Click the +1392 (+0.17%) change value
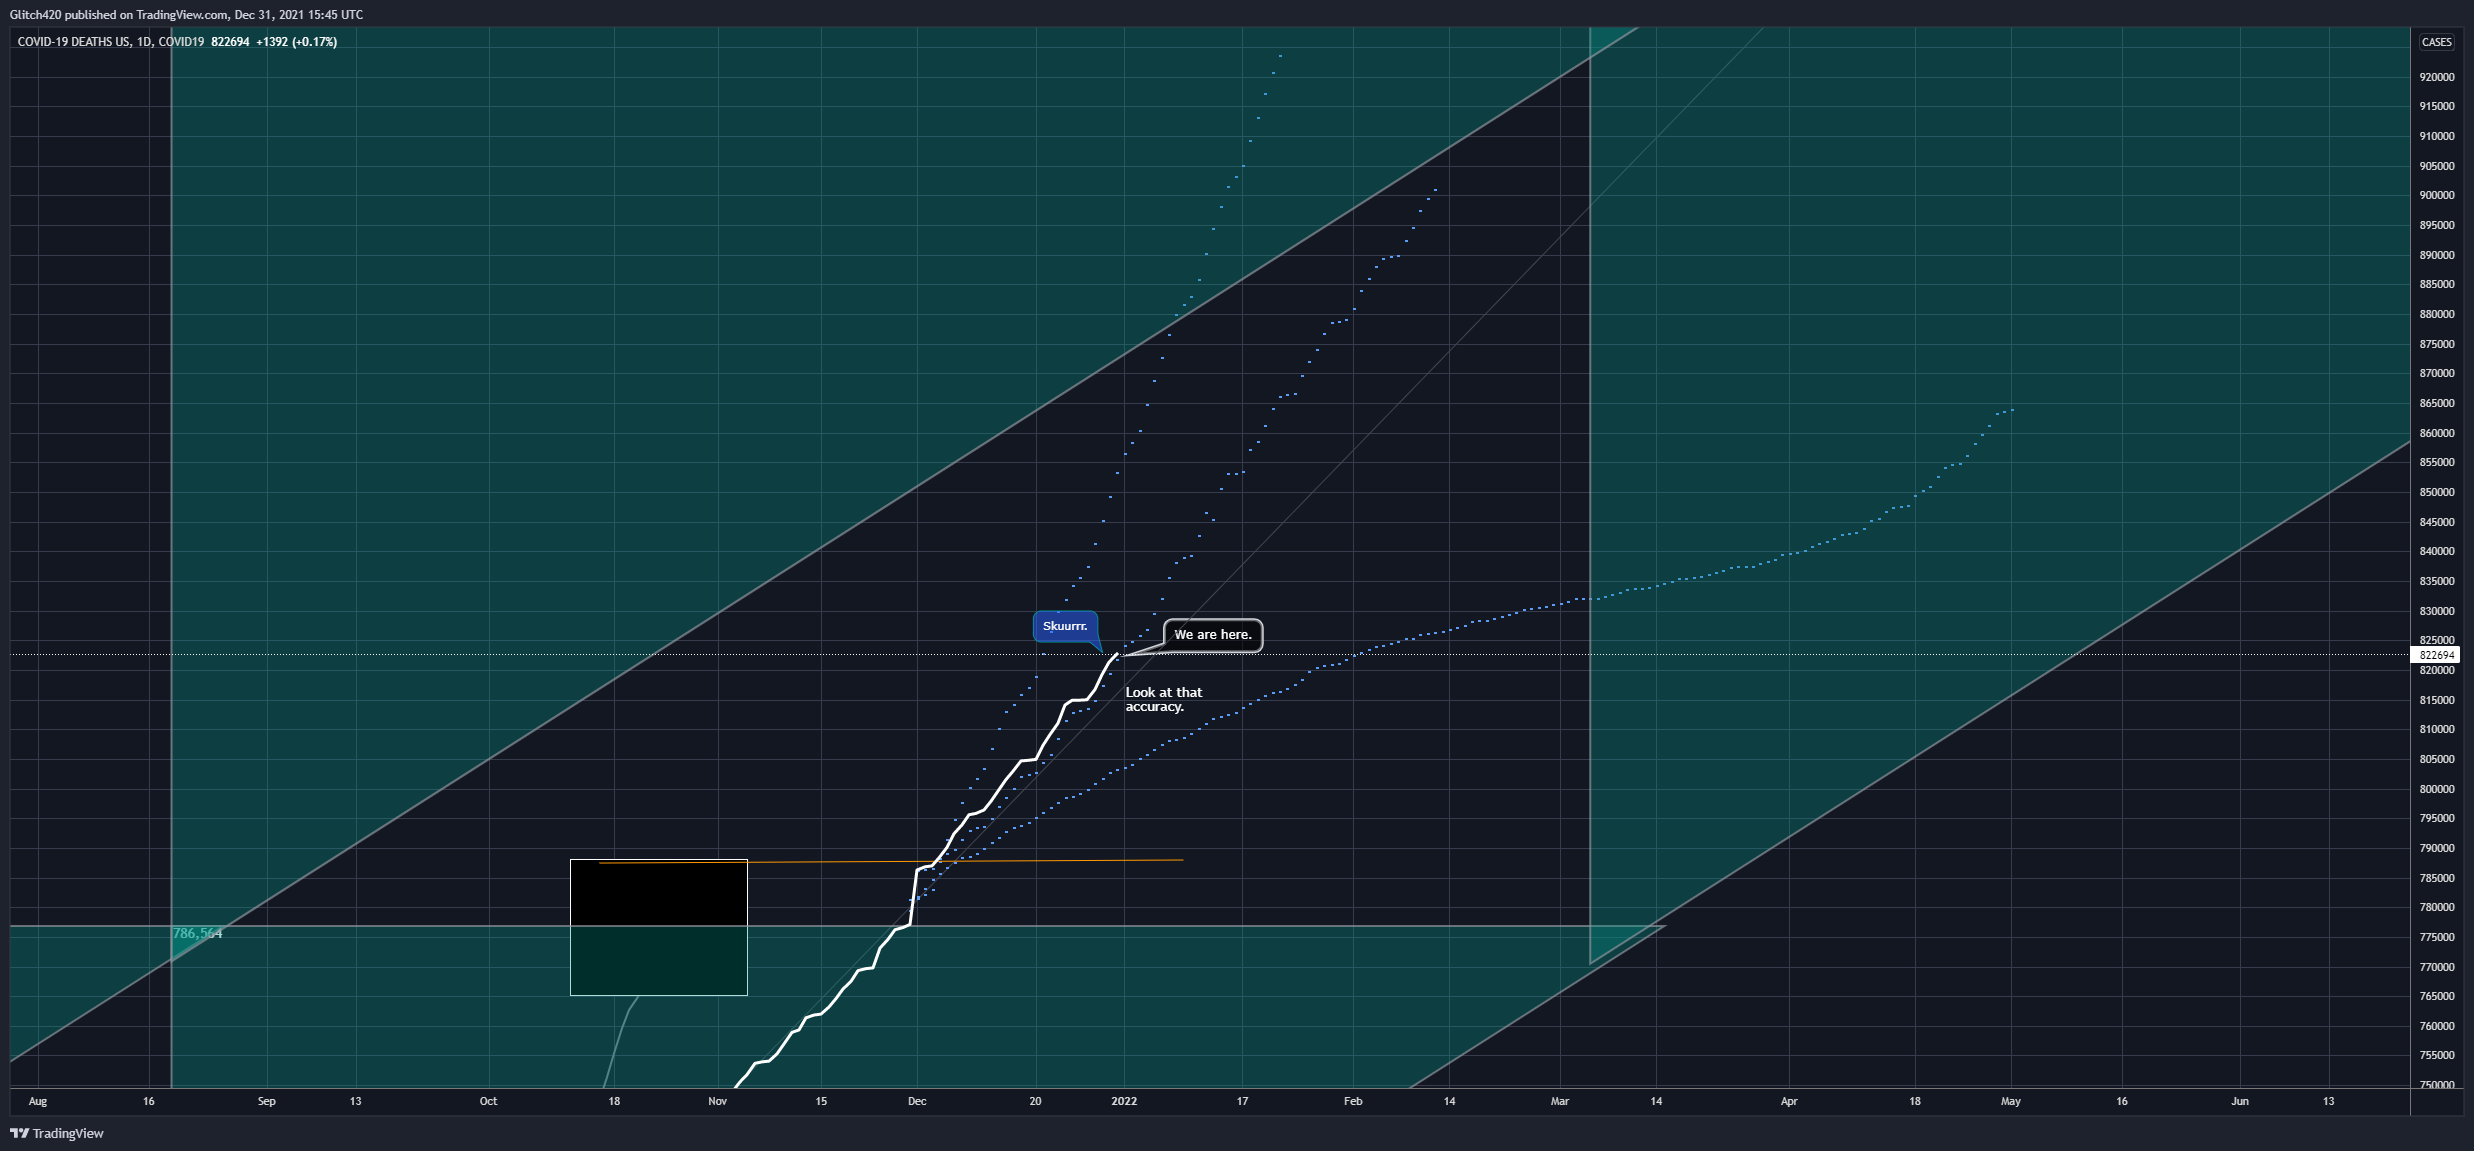The height and width of the screenshot is (1151, 2474). pos(296,42)
